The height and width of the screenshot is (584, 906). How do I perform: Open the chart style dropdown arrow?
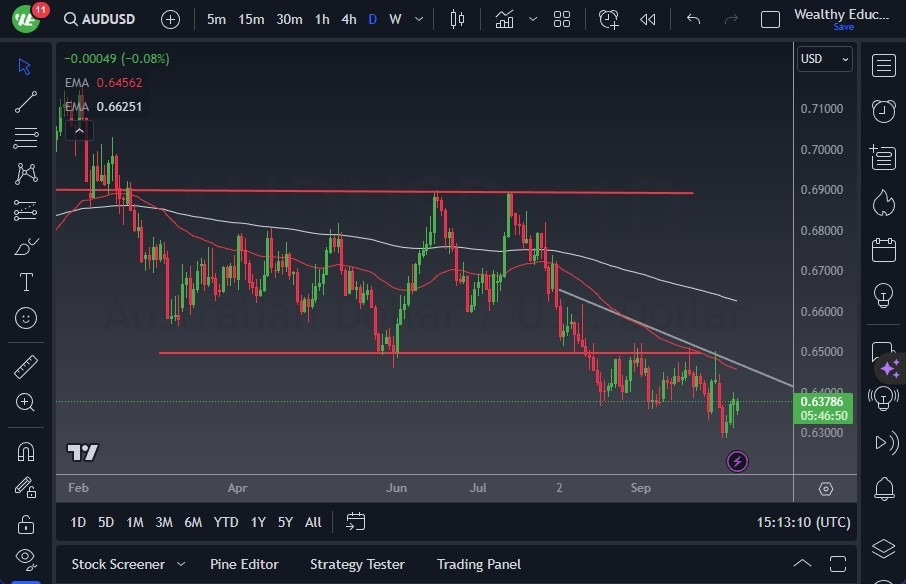point(533,18)
